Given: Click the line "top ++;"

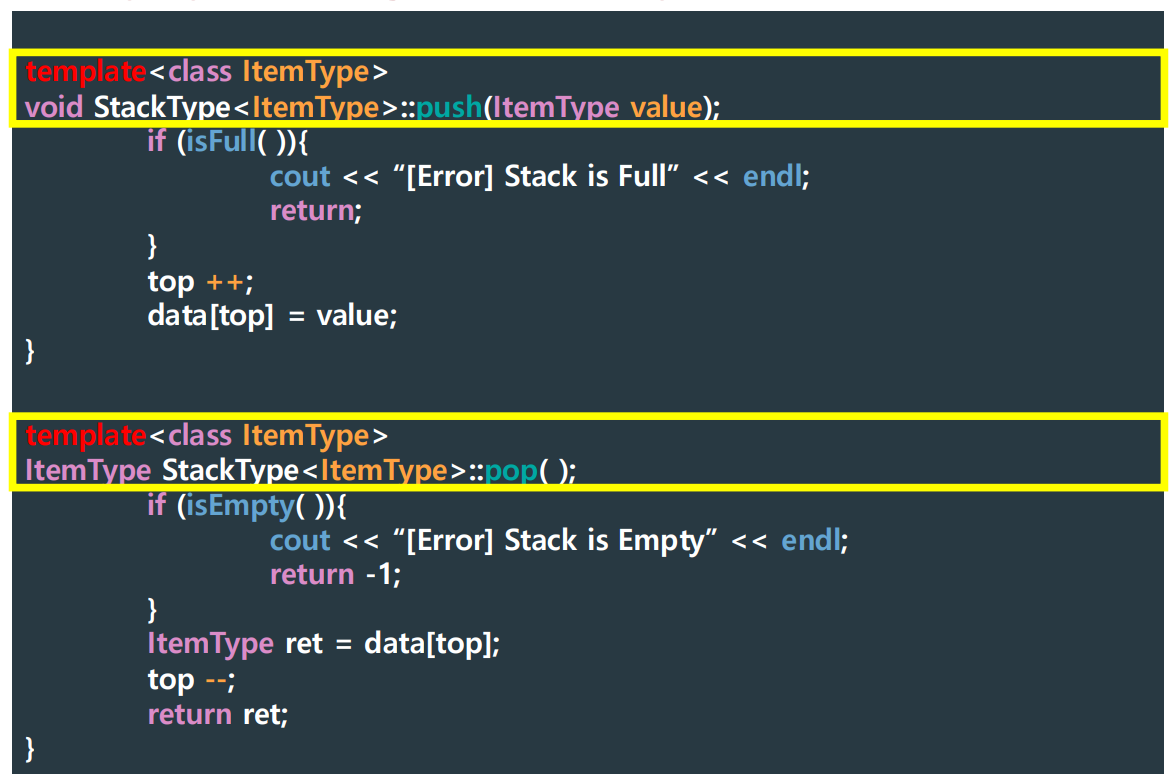Looking at the screenshot, I should pyautogui.click(x=201, y=282).
